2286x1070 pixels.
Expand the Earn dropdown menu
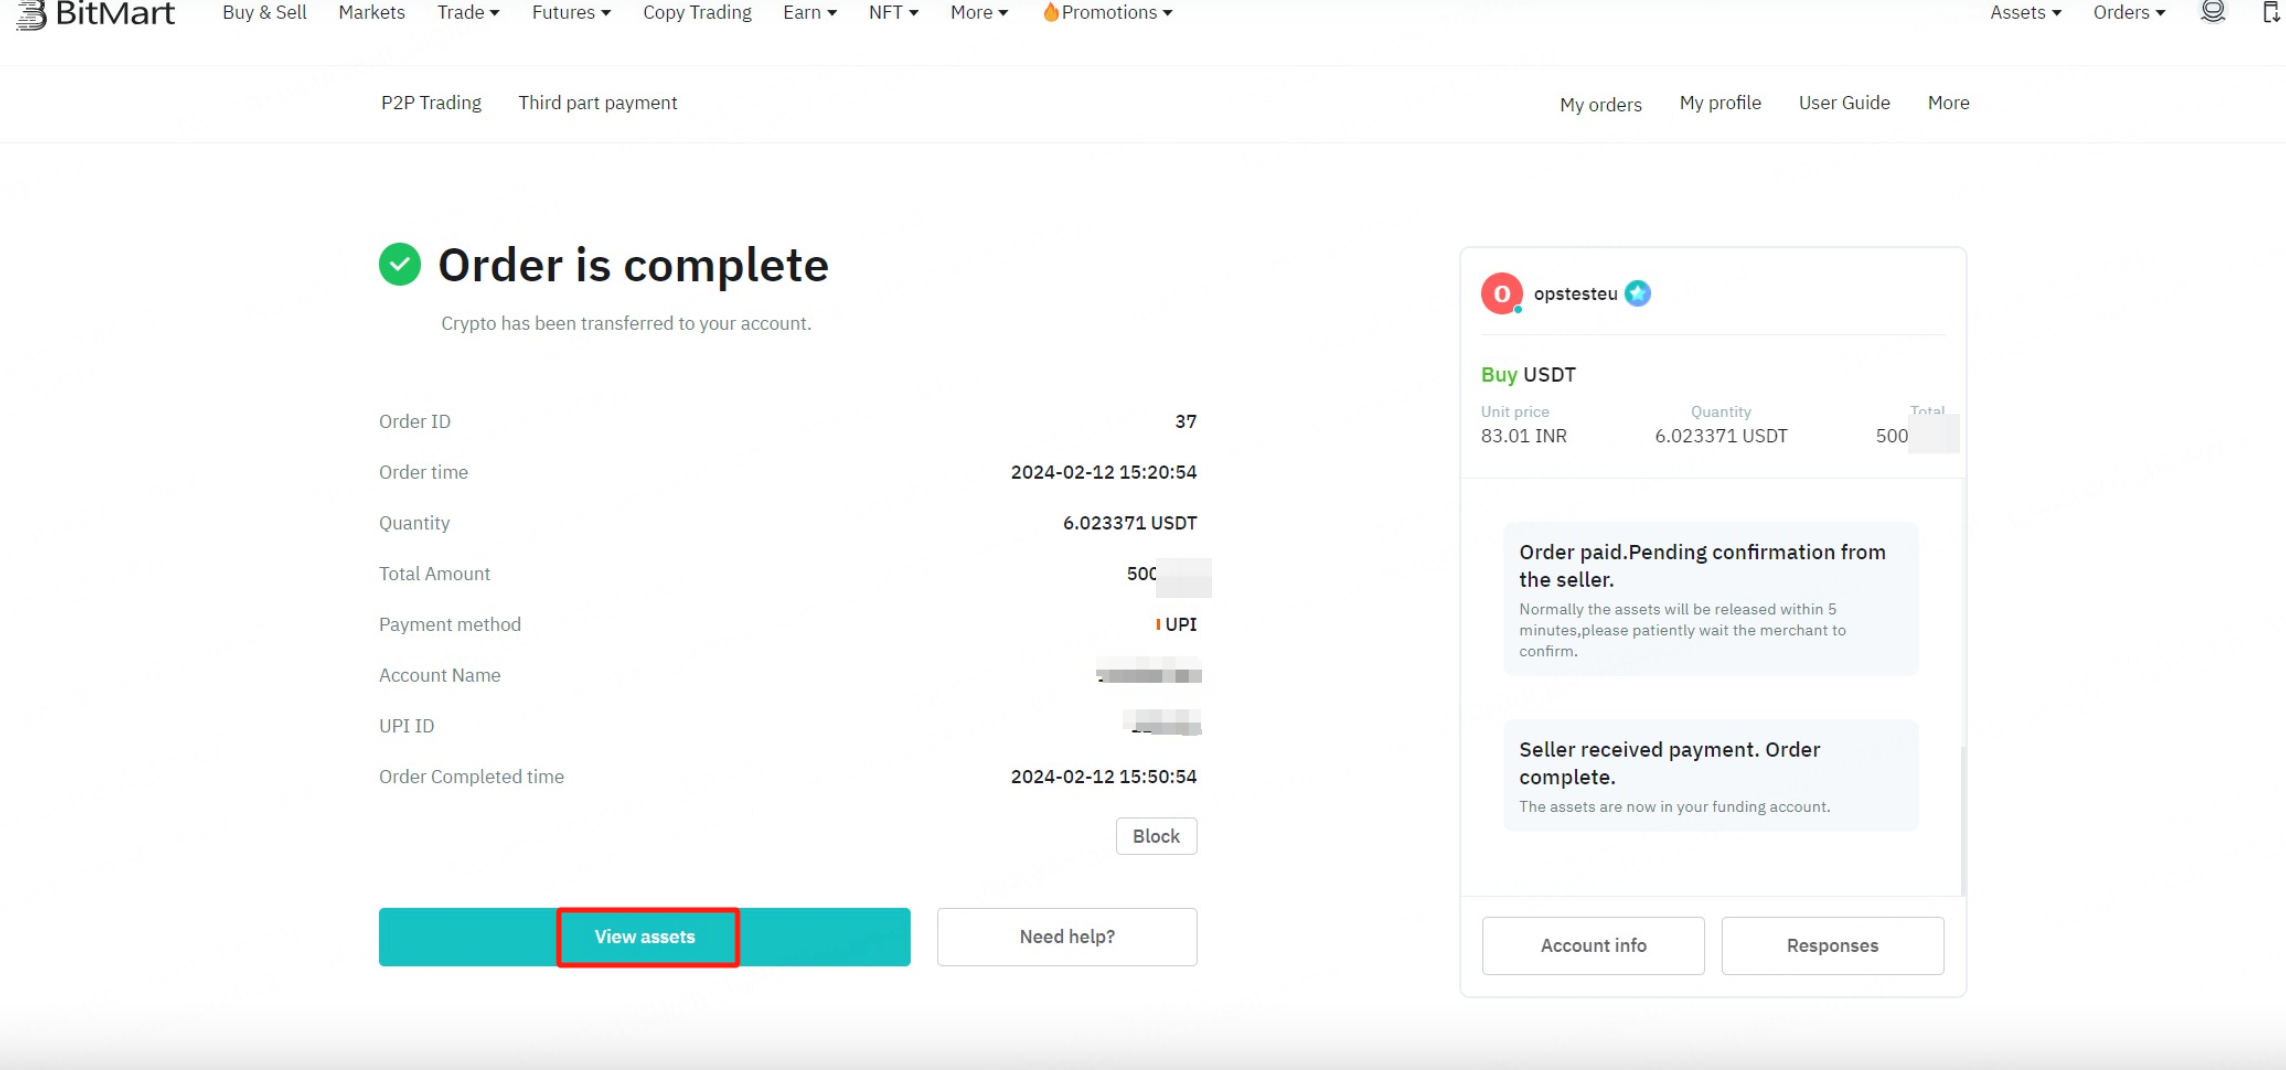(x=810, y=12)
